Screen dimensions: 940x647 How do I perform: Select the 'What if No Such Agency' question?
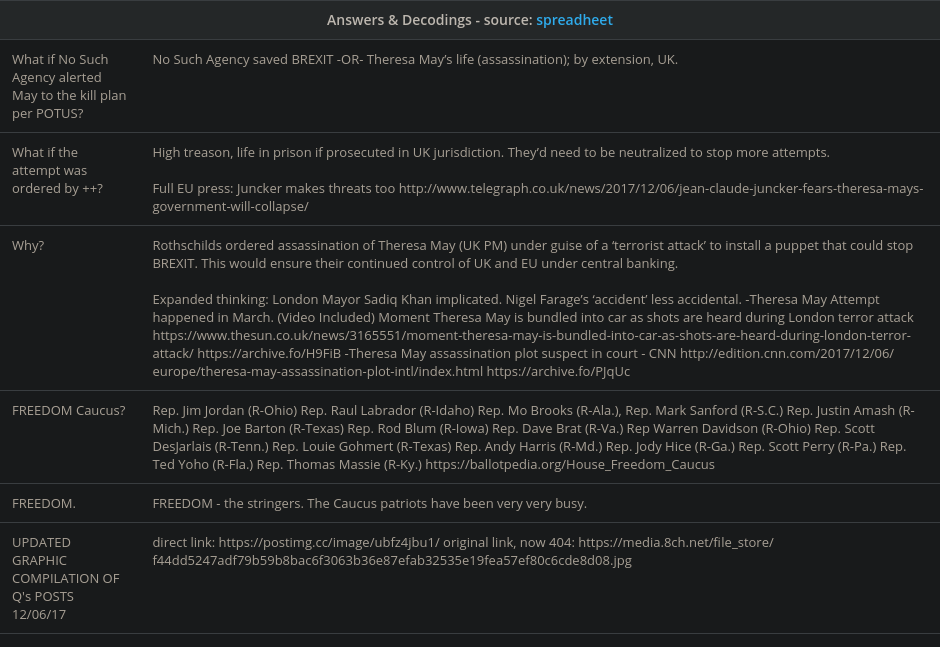[x=66, y=86]
